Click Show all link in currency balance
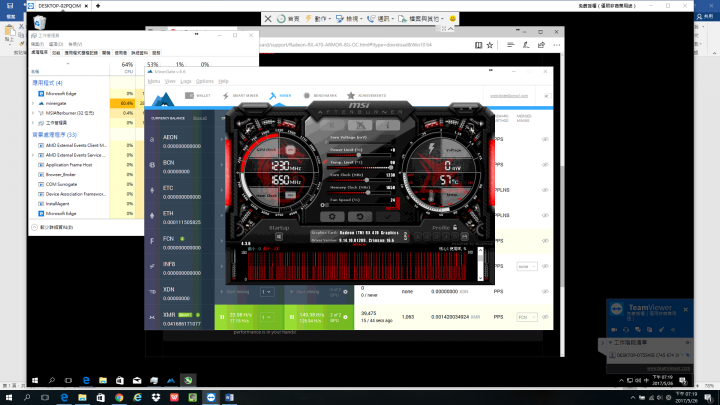This screenshot has width=720, height=405. tap(200, 118)
